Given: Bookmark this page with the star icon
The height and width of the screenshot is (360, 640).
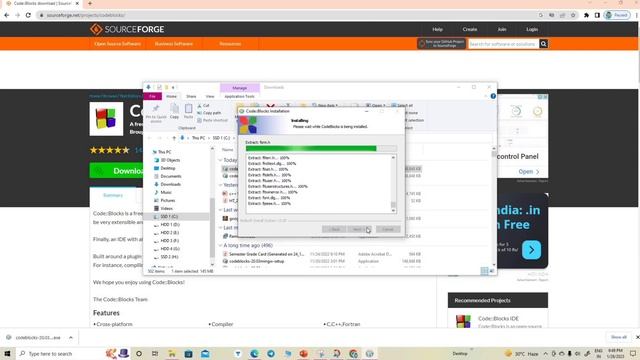Looking at the screenshot, I should pos(573,15).
